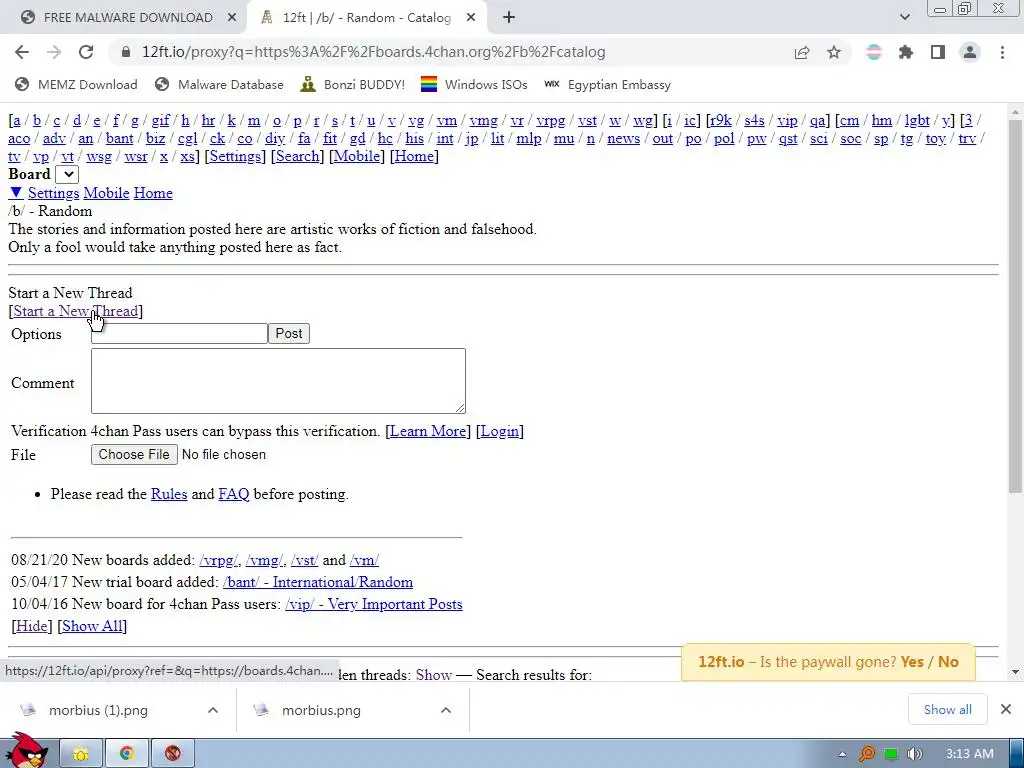The width and height of the screenshot is (1024, 768).
Task: Click the Show All announcements link
Action: point(92,626)
